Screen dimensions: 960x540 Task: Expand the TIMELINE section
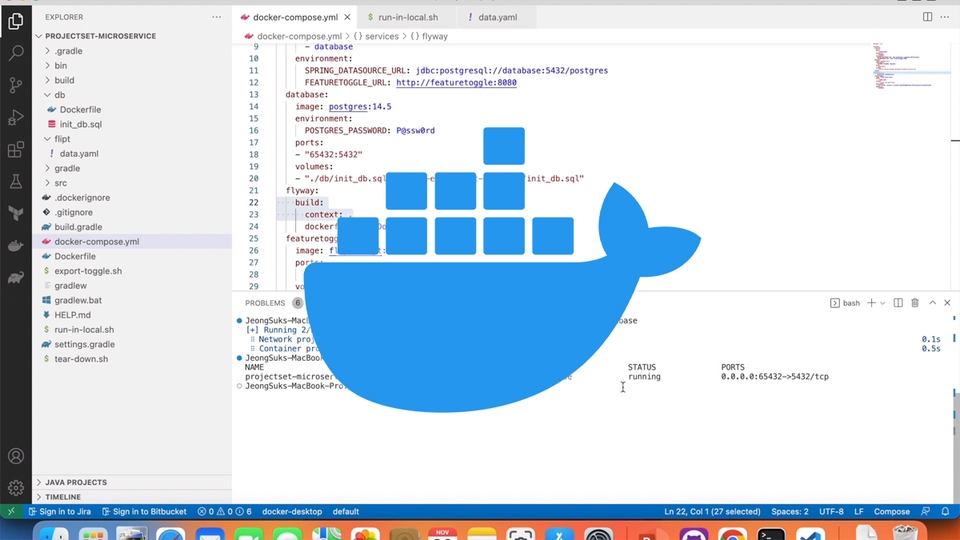(63, 497)
